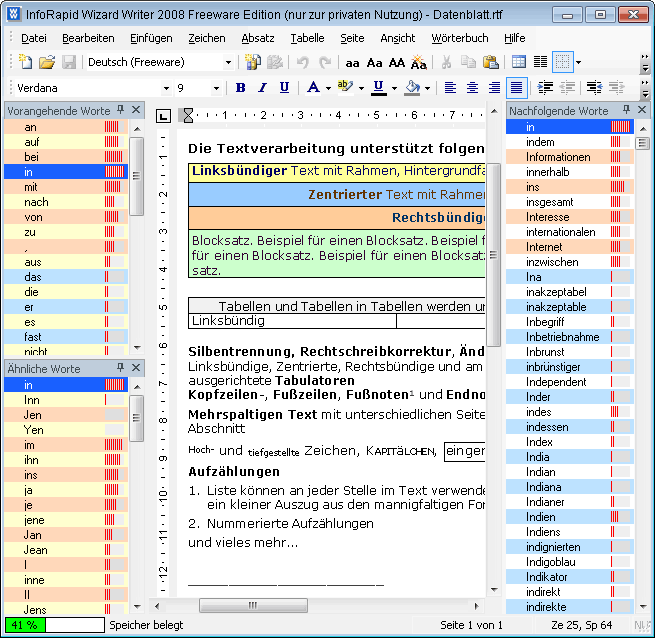This screenshot has height=638, width=655.
Task: Center the paragraph text
Action: point(472,88)
